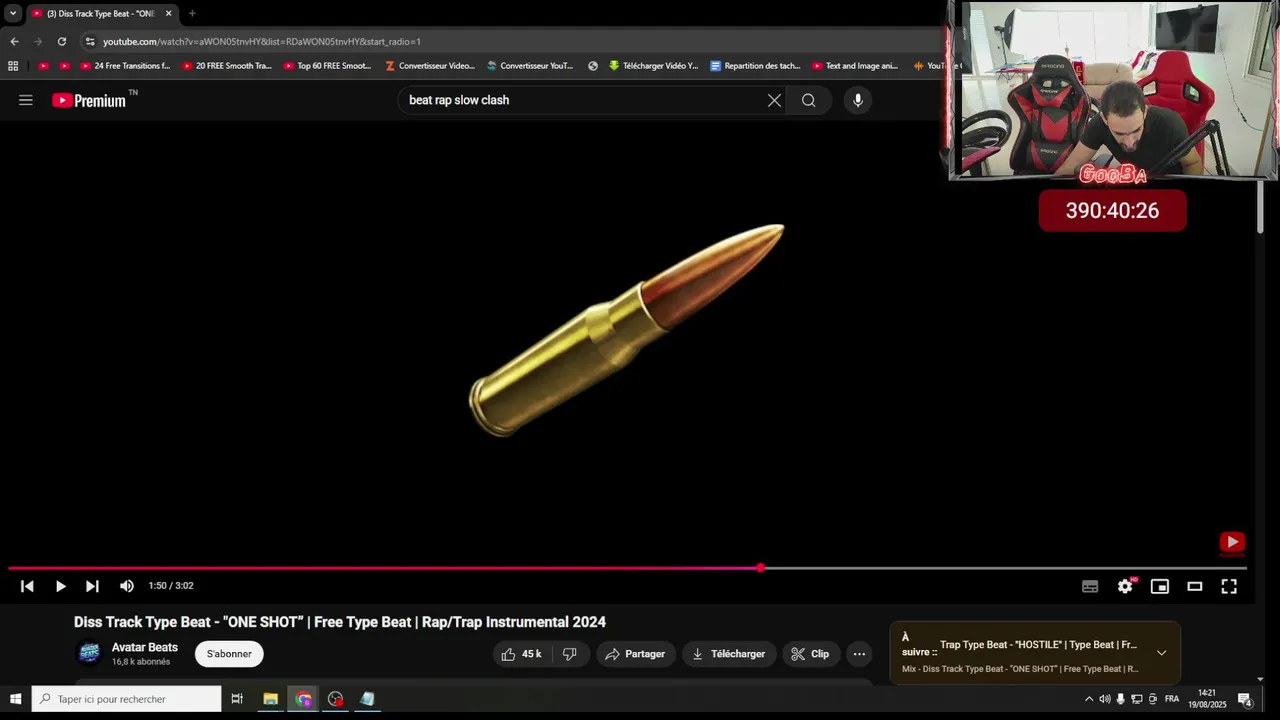Toggle theater mode view
This screenshot has width=1280, height=720.
1194,586
